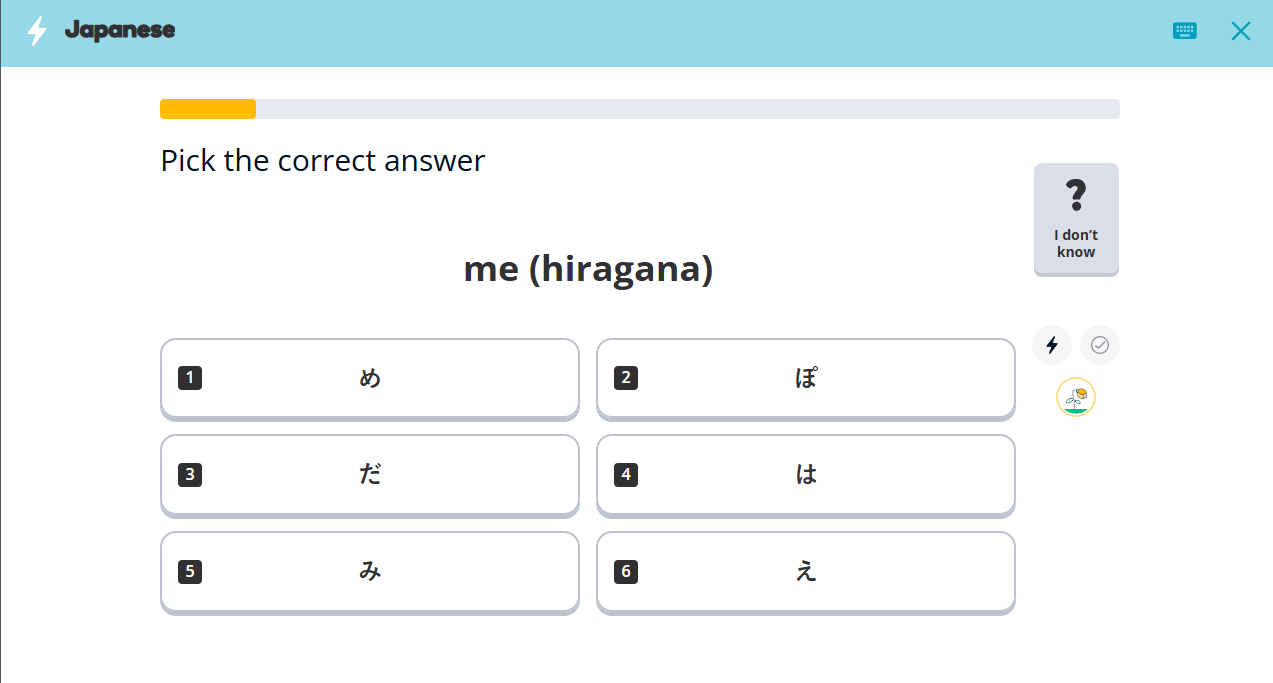Toggle the speed review lightning icon

[1052, 345]
